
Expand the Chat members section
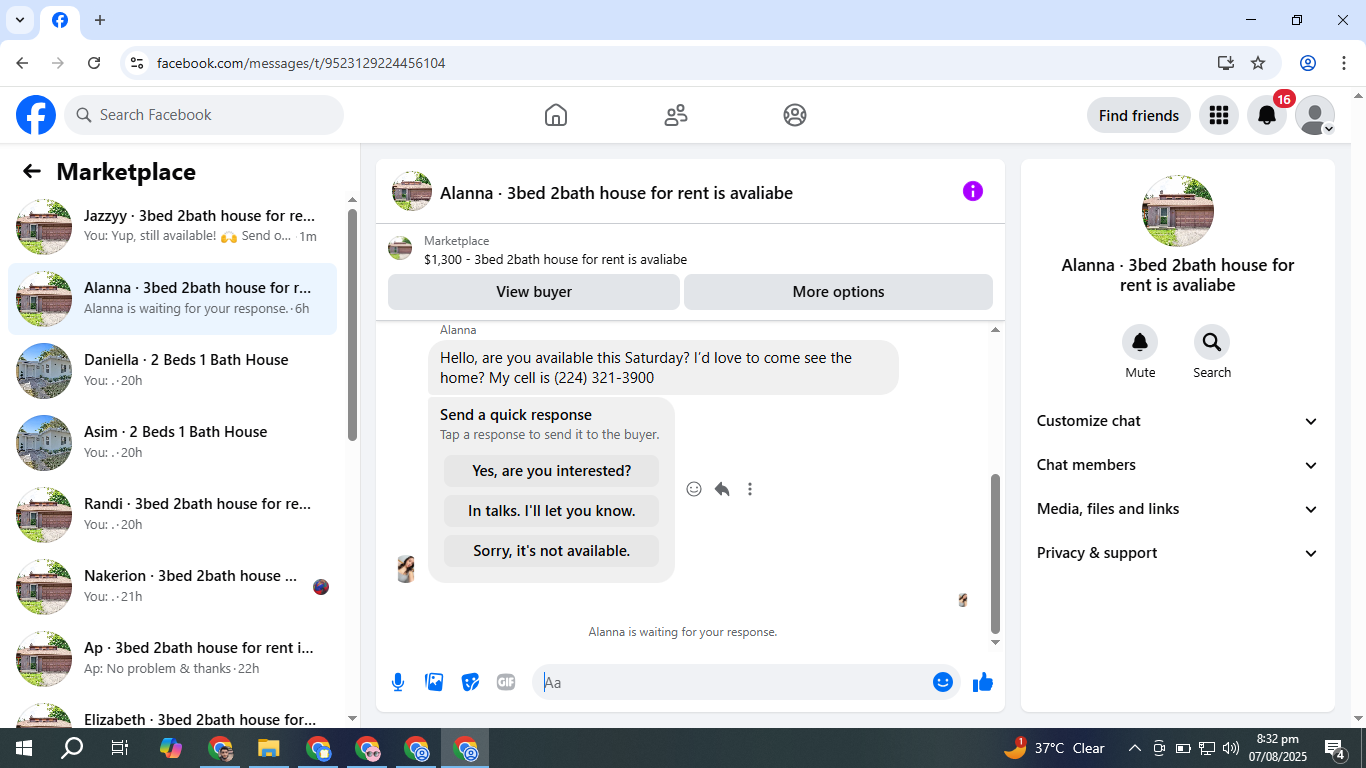(1178, 465)
